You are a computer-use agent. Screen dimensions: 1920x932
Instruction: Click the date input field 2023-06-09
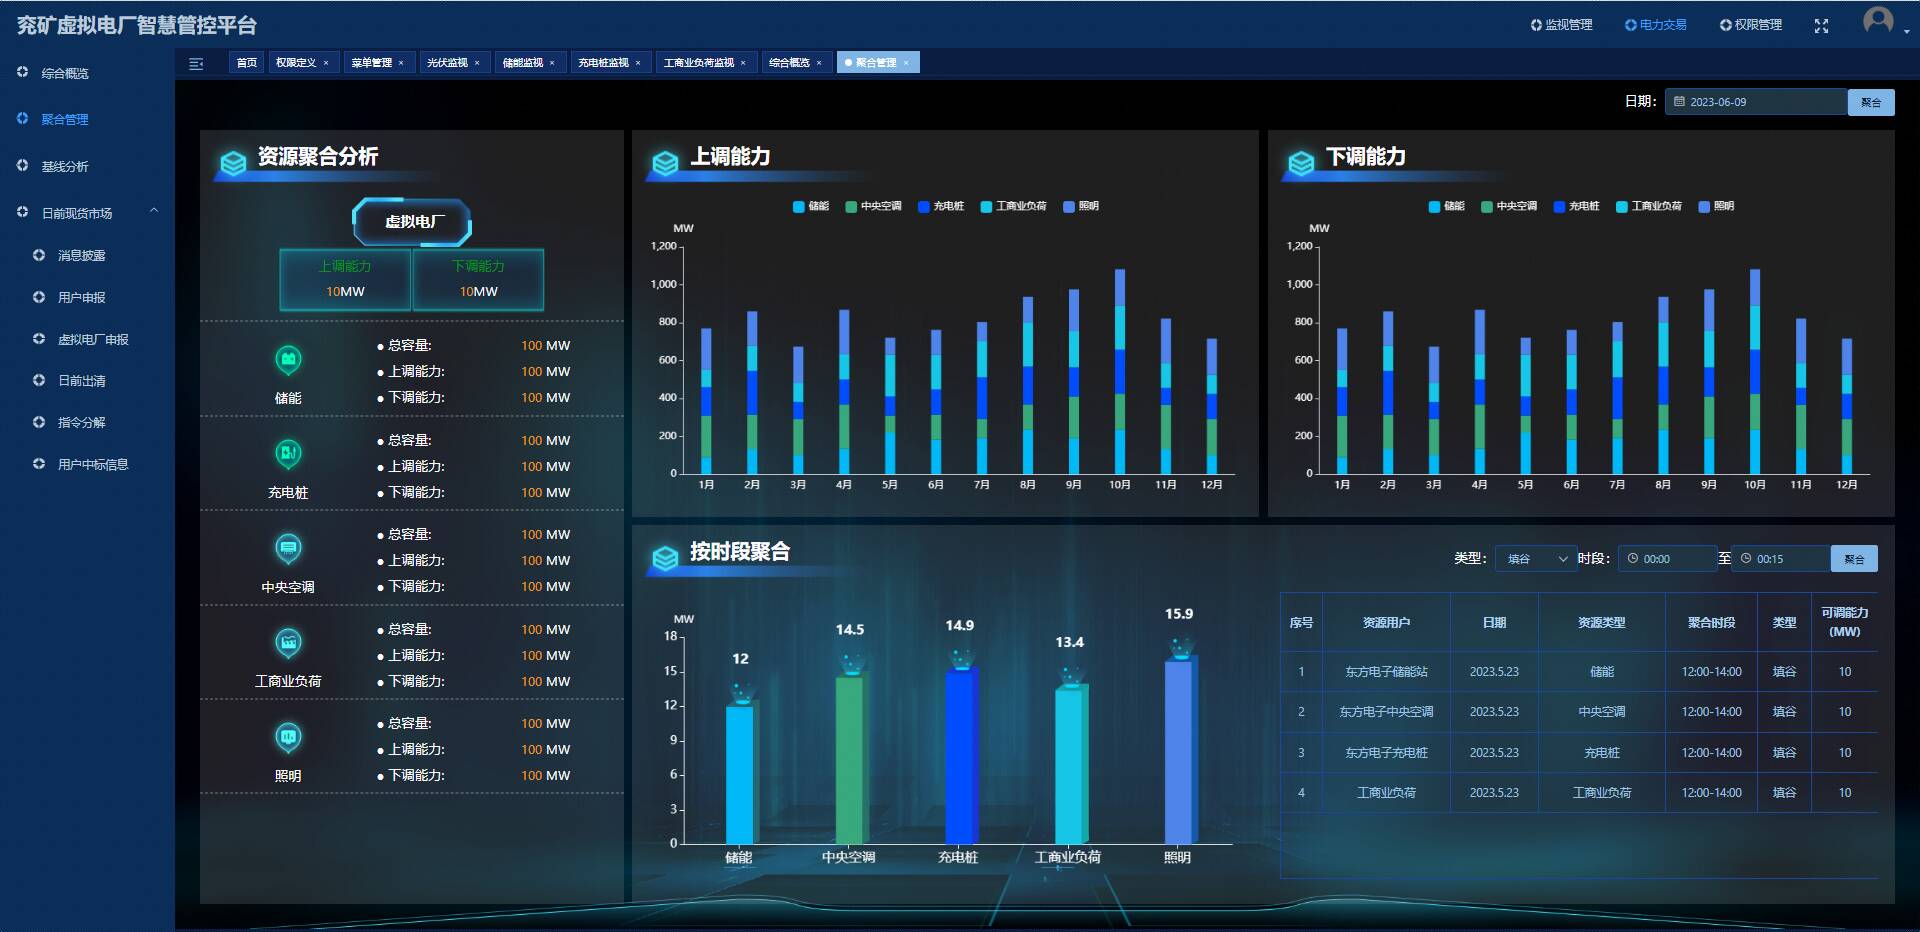click(1755, 102)
